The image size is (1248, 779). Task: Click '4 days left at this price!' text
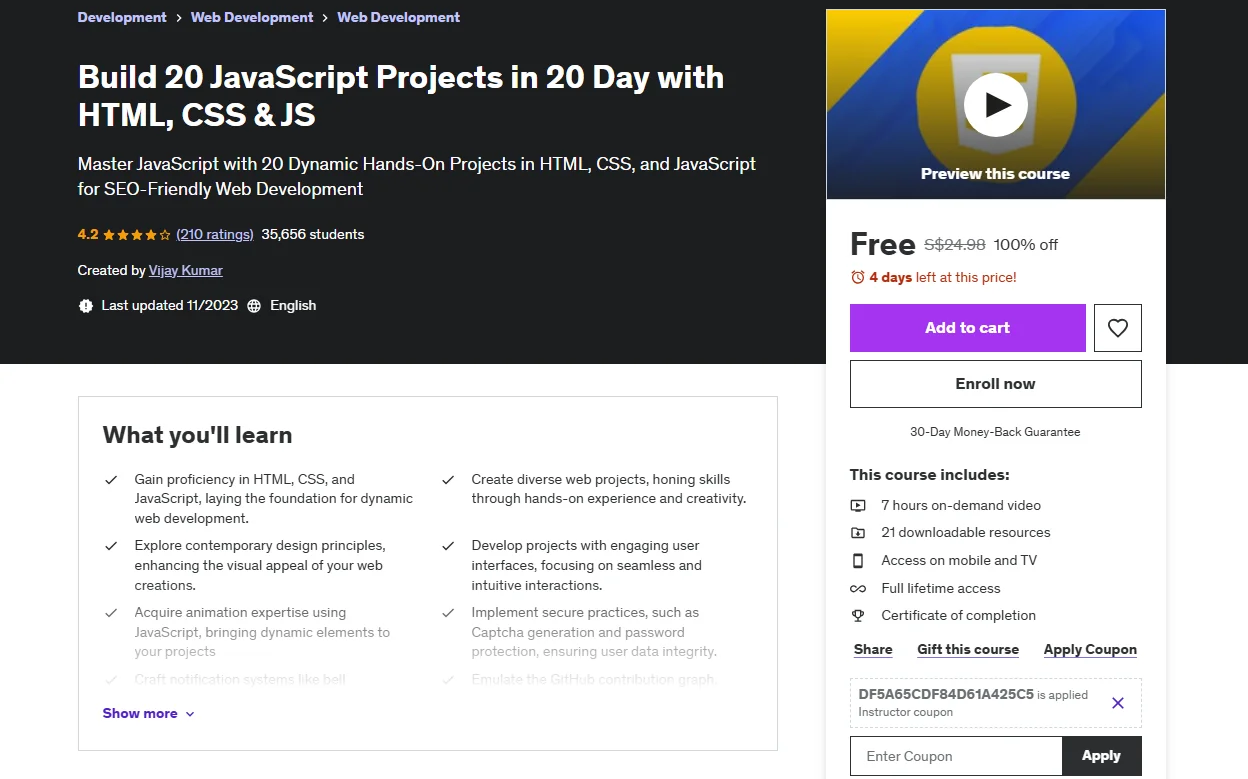click(943, 277)
